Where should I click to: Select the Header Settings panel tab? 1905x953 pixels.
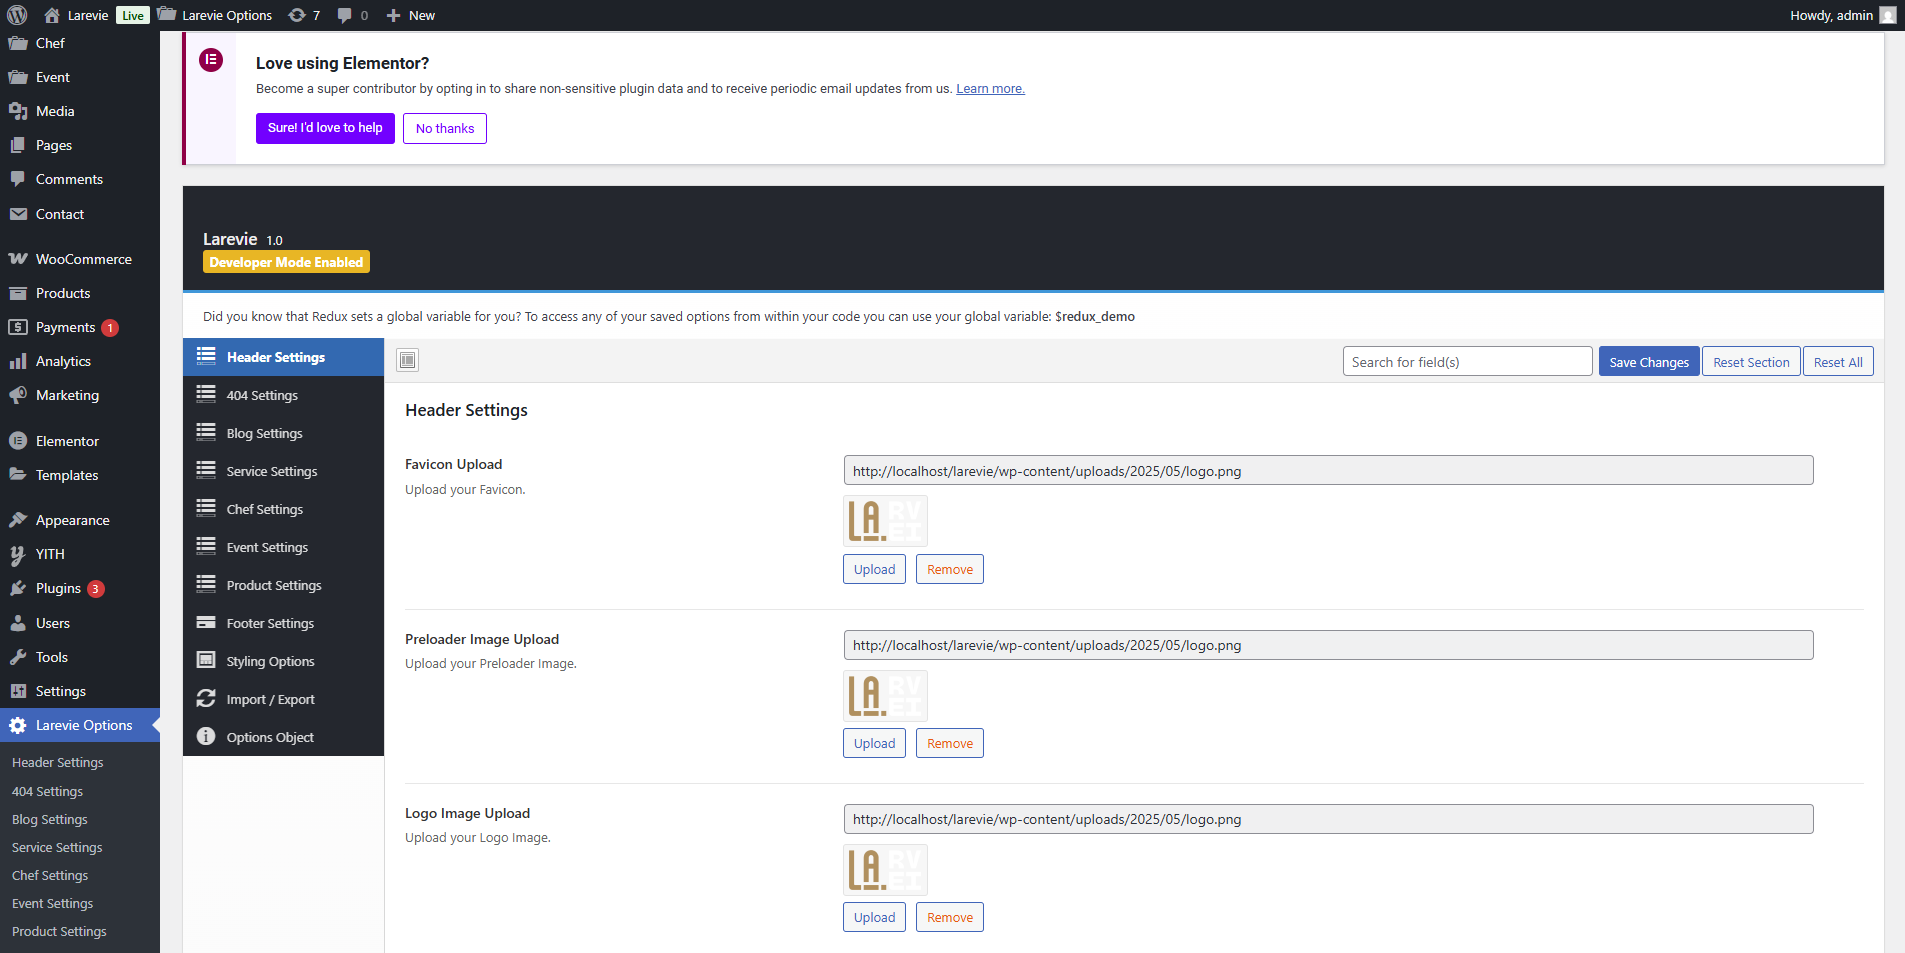[283, 357]
